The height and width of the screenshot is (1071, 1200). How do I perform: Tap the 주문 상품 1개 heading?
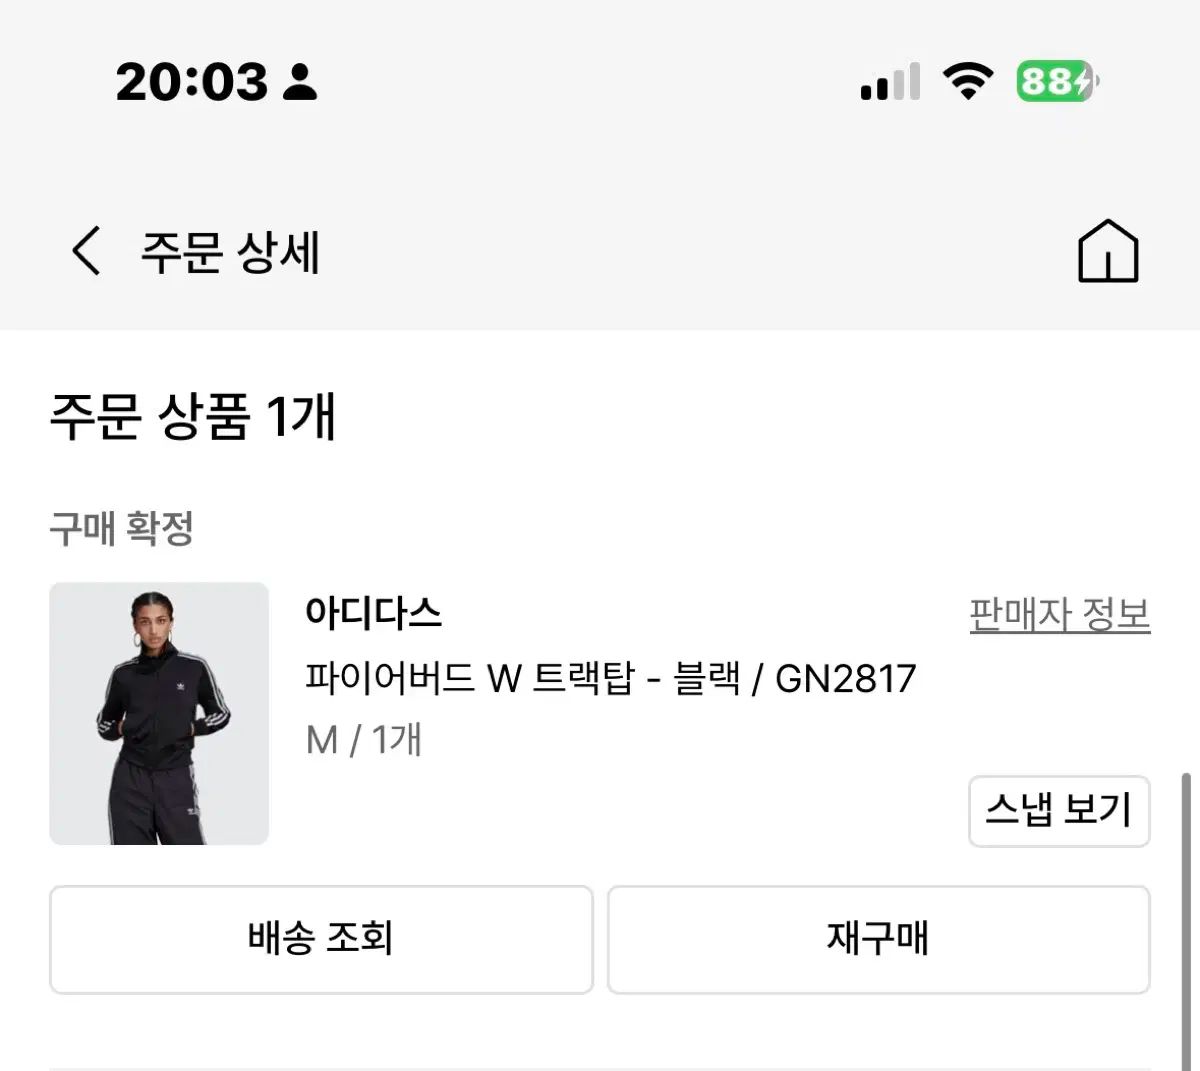pyautogui.click(x=192, y=416)
